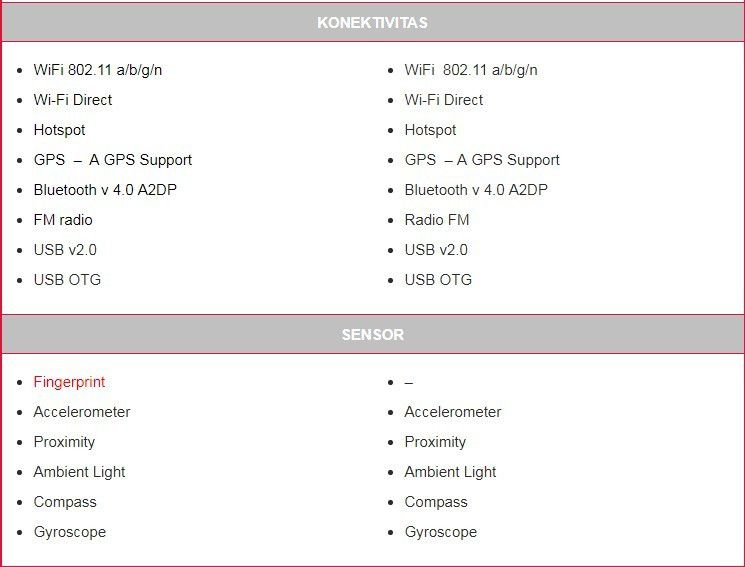Select "Gyroscope" in the right column
The image size is (745, 567).
441,532
